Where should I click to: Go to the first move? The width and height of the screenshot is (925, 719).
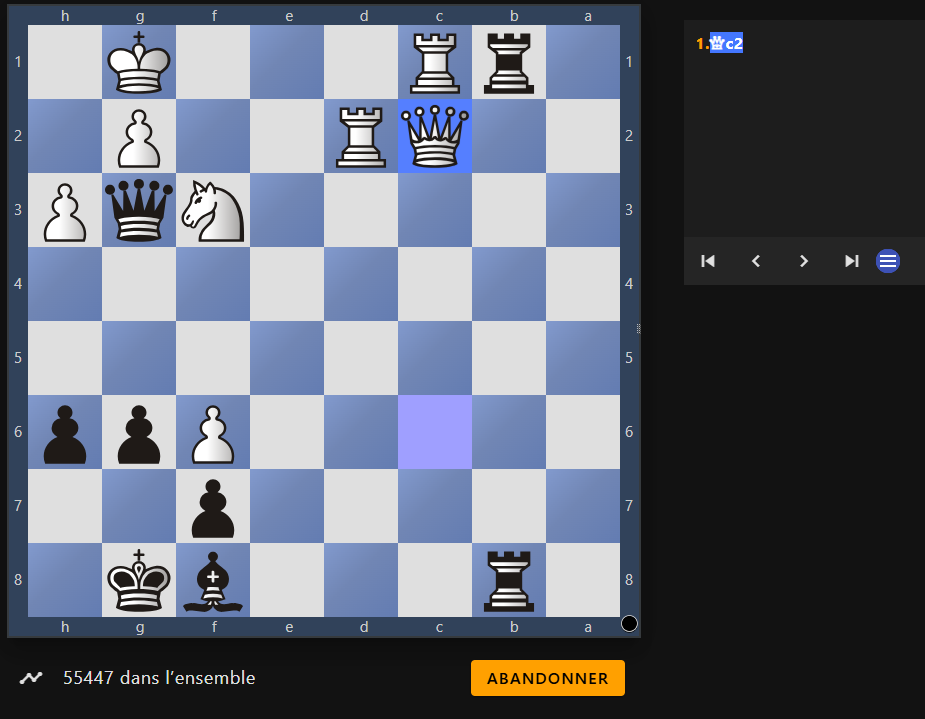[708, 261]
